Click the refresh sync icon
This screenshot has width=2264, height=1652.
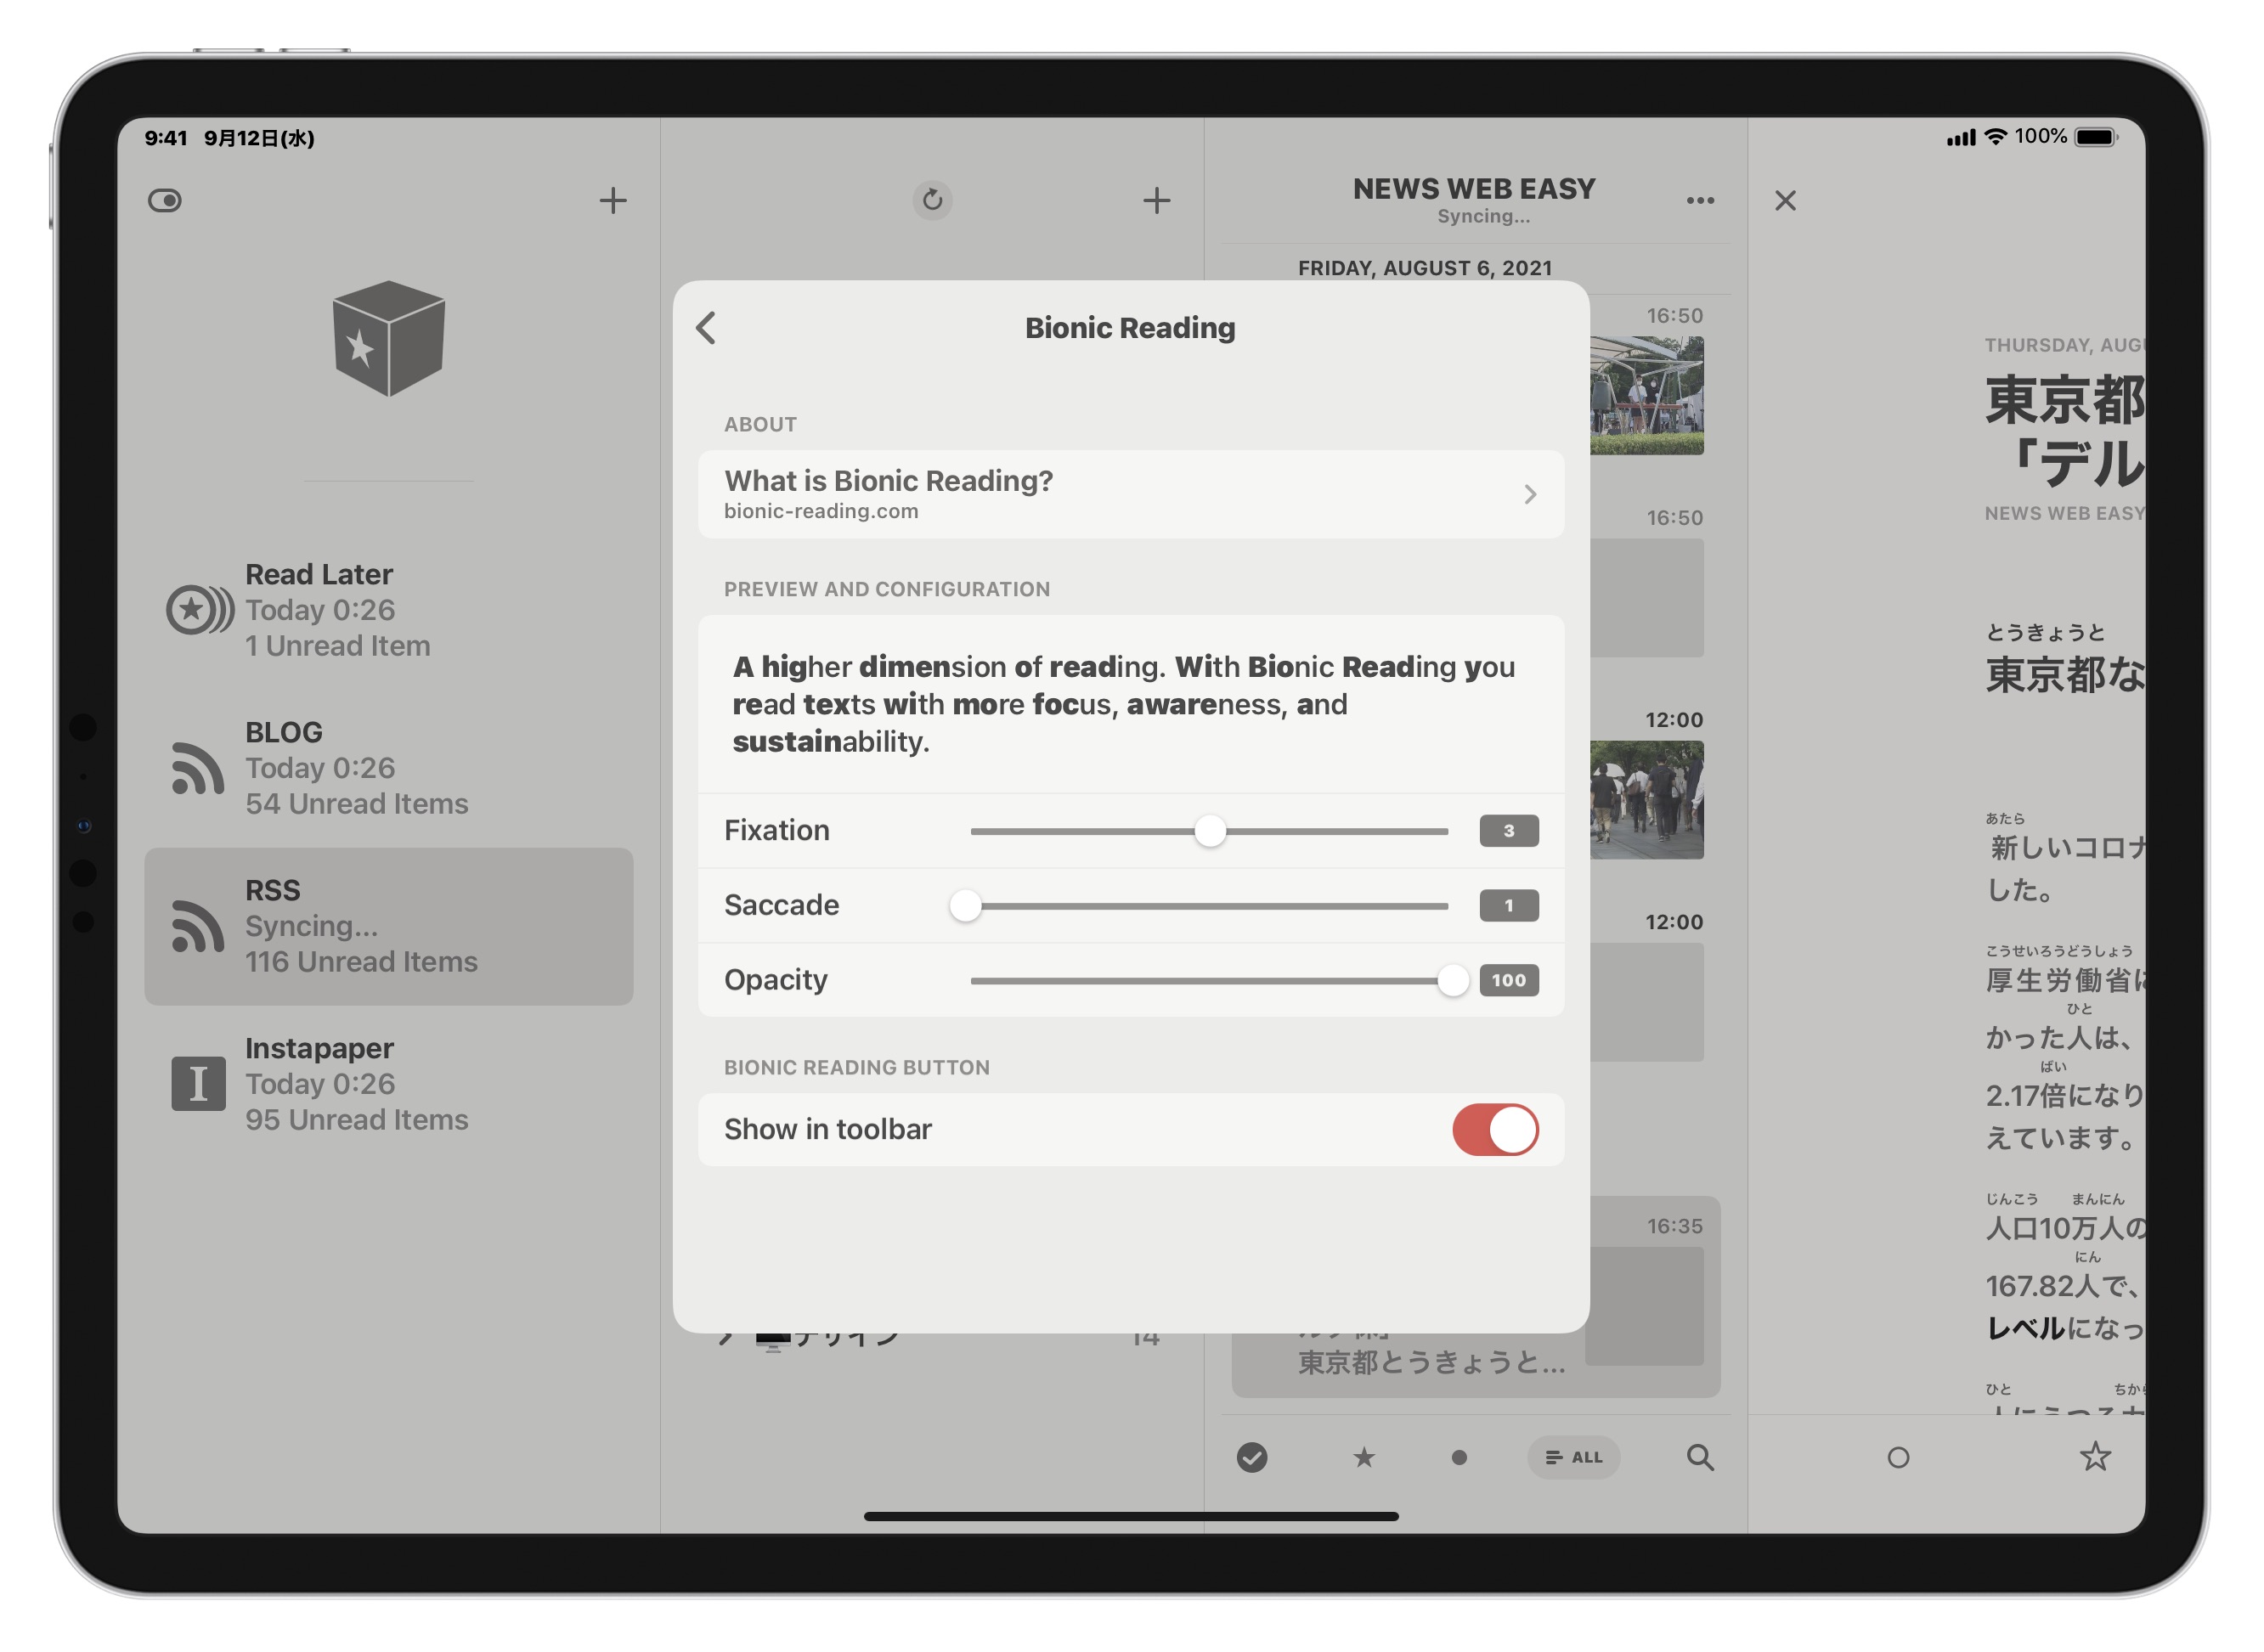(932, 200)
